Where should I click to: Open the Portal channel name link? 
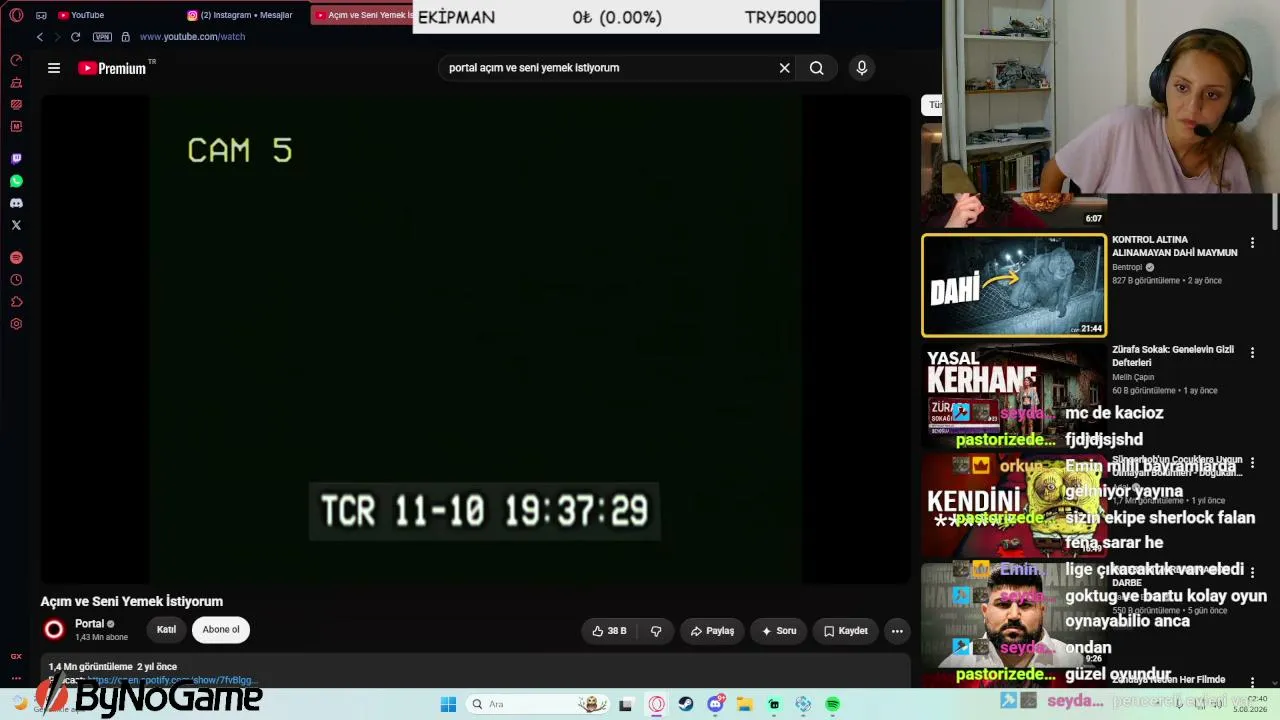click(89, 624)
